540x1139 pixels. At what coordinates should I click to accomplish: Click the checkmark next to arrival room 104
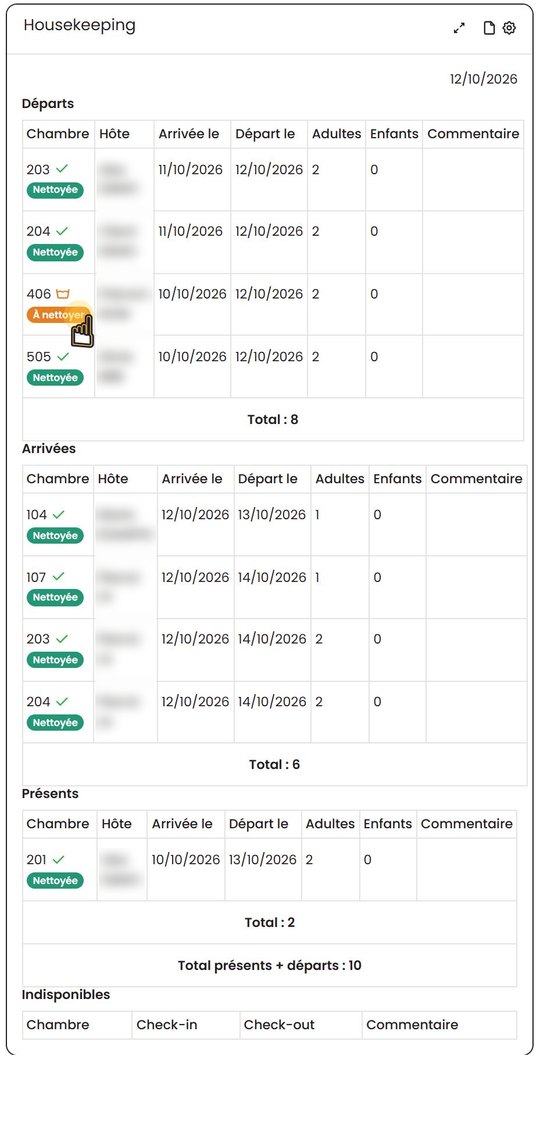coord(58,514)
